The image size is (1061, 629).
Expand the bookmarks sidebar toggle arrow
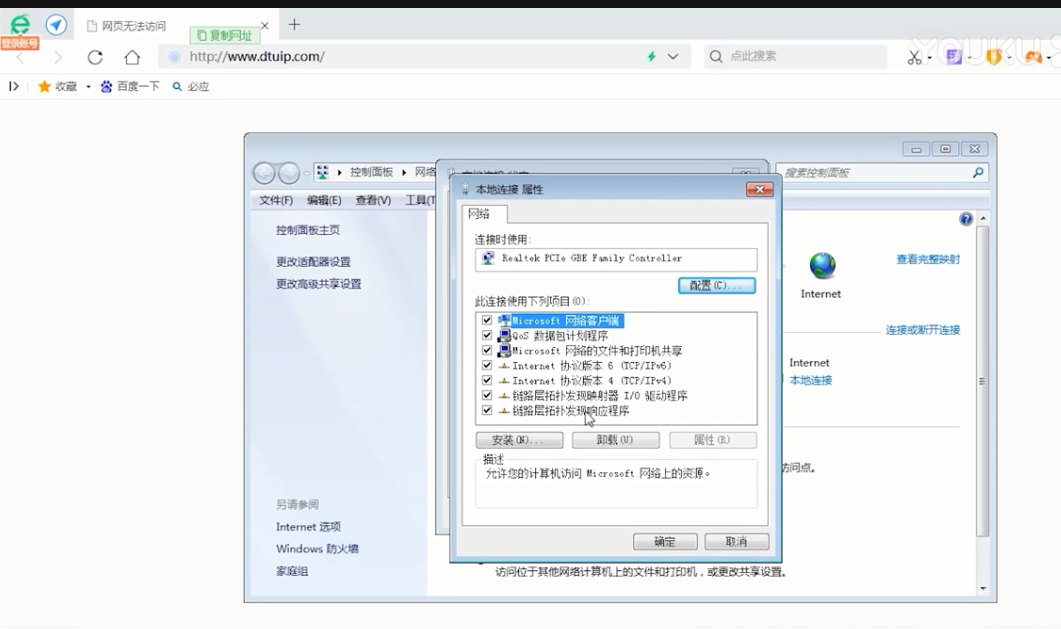(x=14, y=87)
